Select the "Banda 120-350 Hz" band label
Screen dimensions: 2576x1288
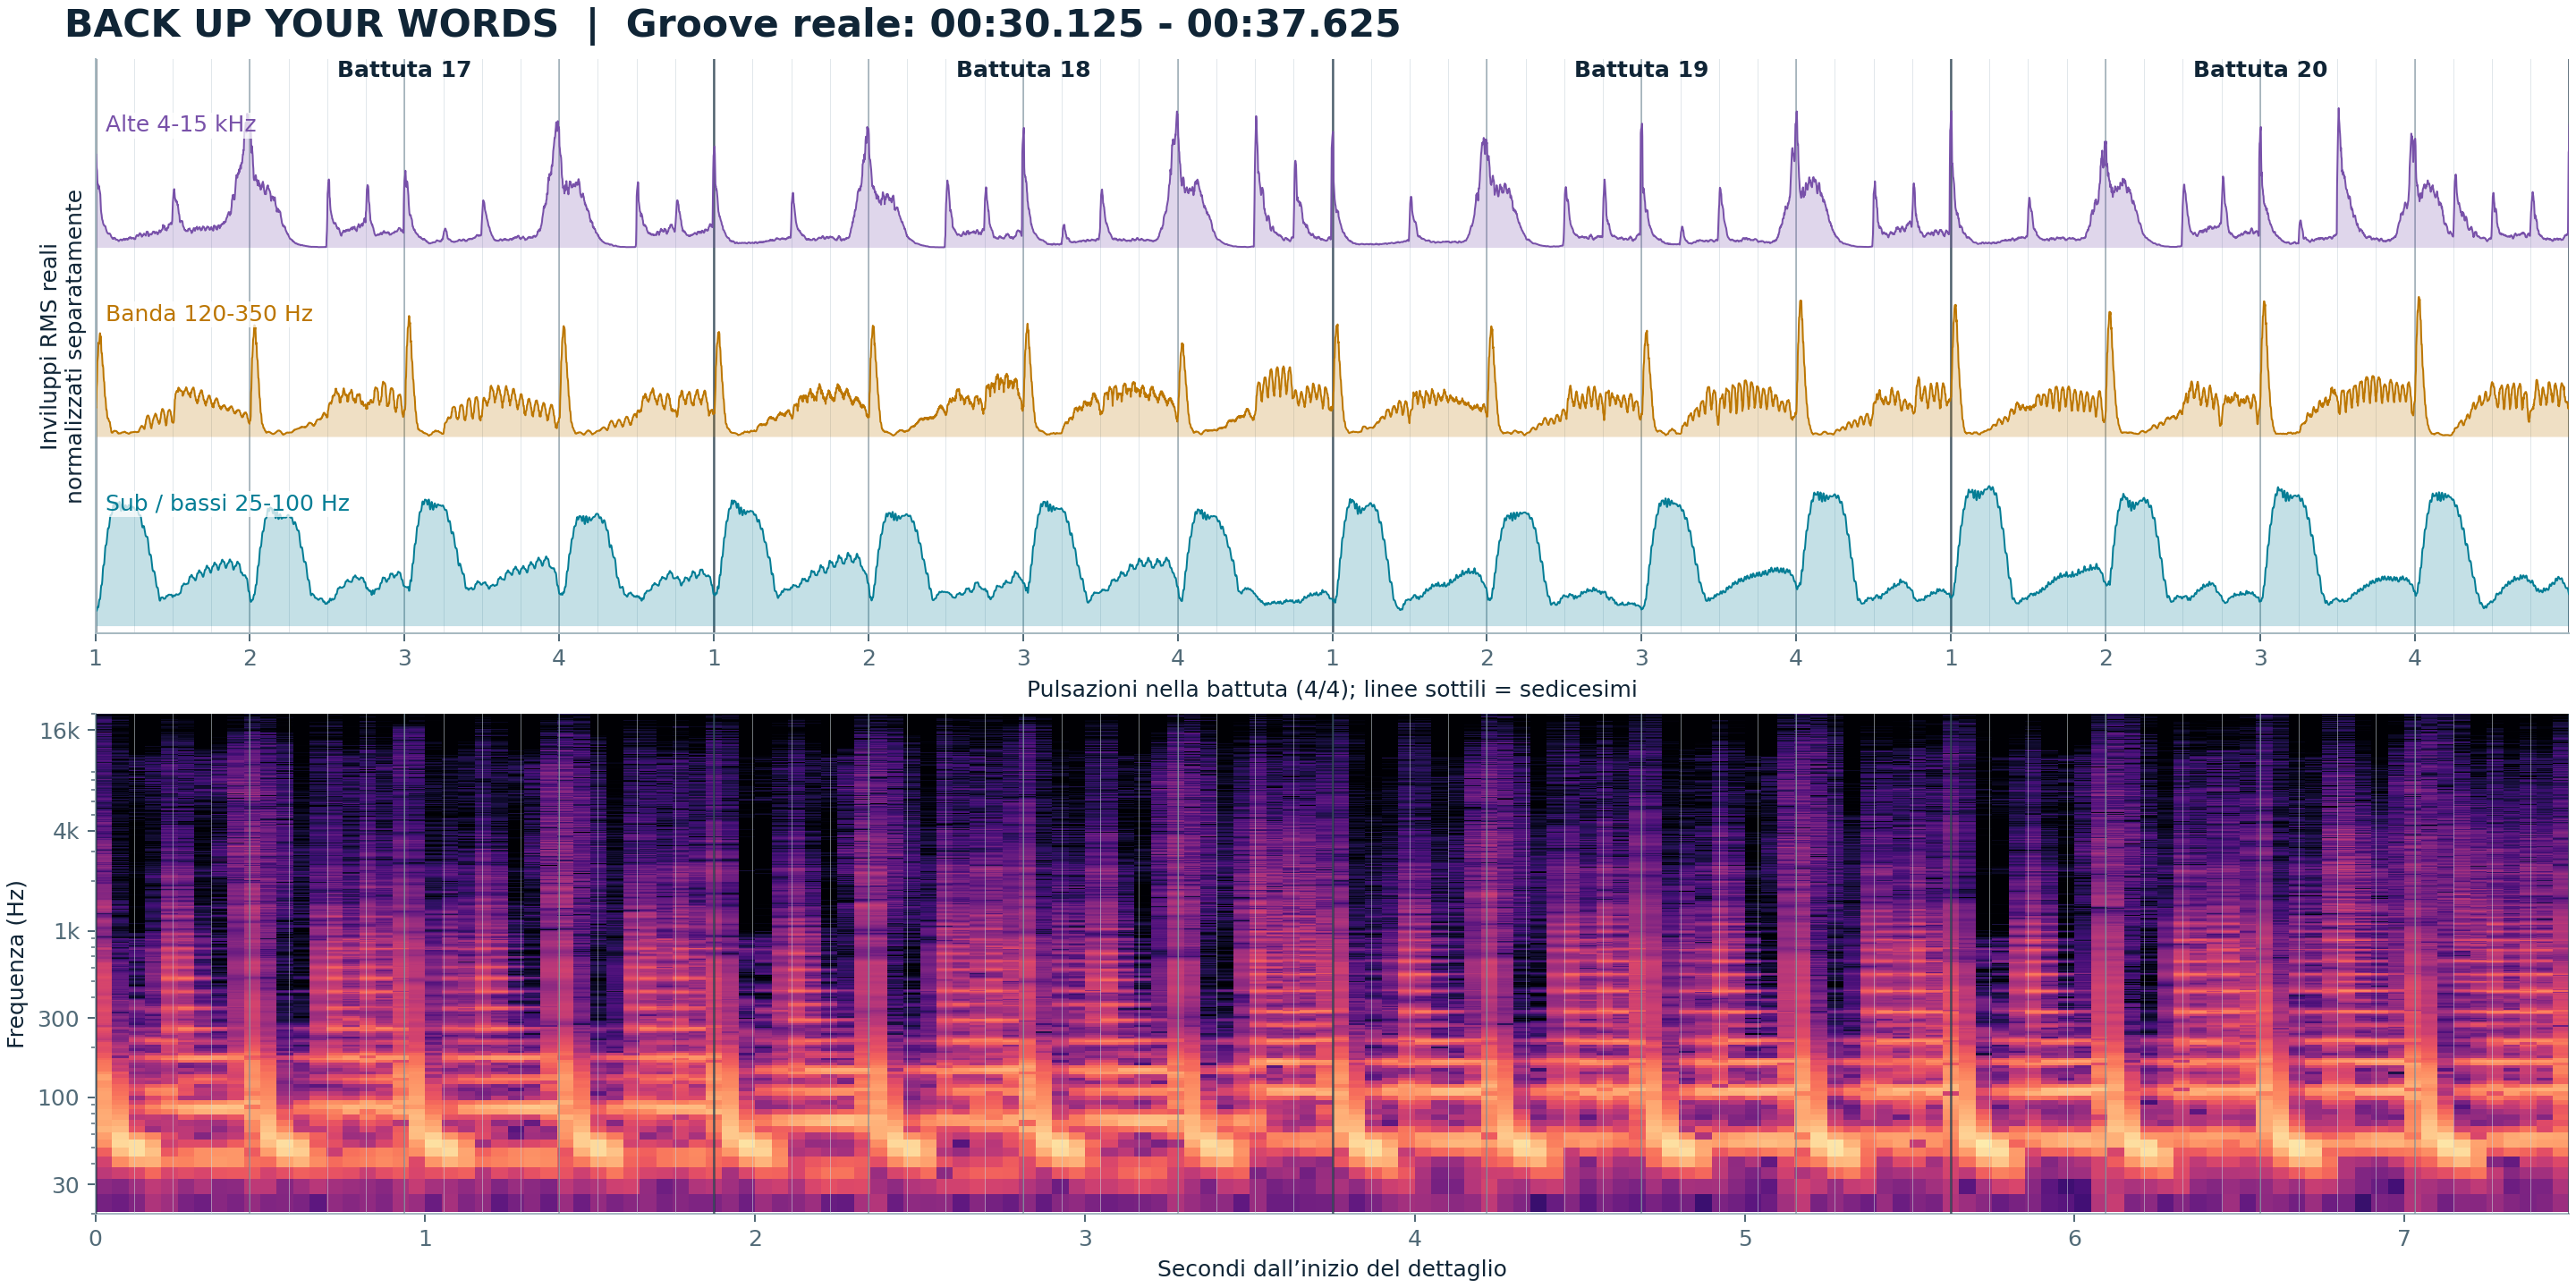[209, 314]
